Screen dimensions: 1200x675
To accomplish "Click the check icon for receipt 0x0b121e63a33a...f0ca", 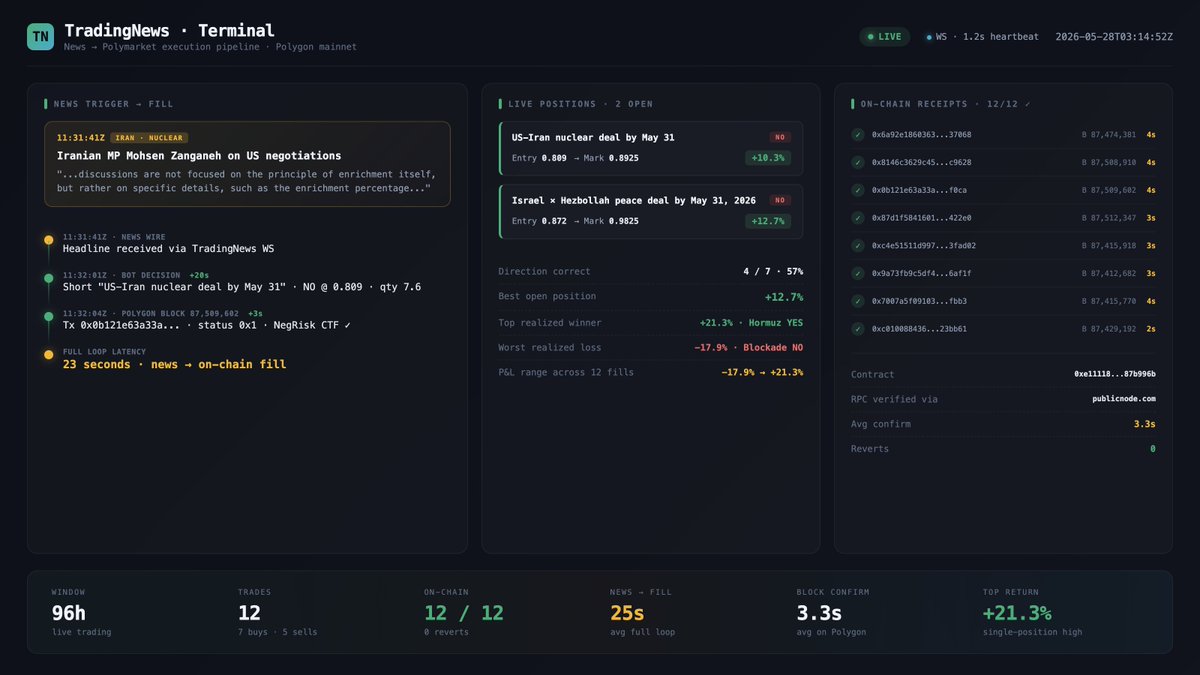I will point(858,190).
